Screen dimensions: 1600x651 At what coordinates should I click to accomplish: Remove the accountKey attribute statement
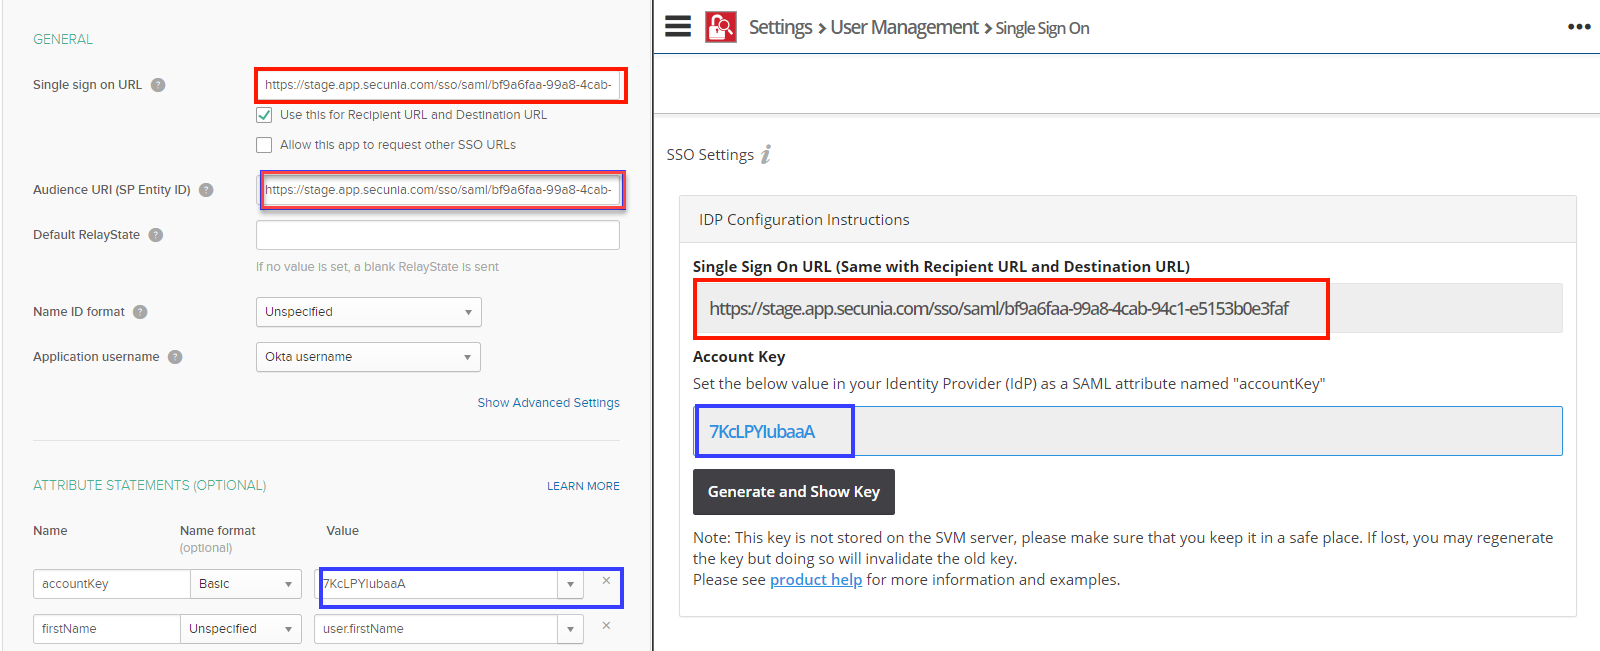pos(606,581)
